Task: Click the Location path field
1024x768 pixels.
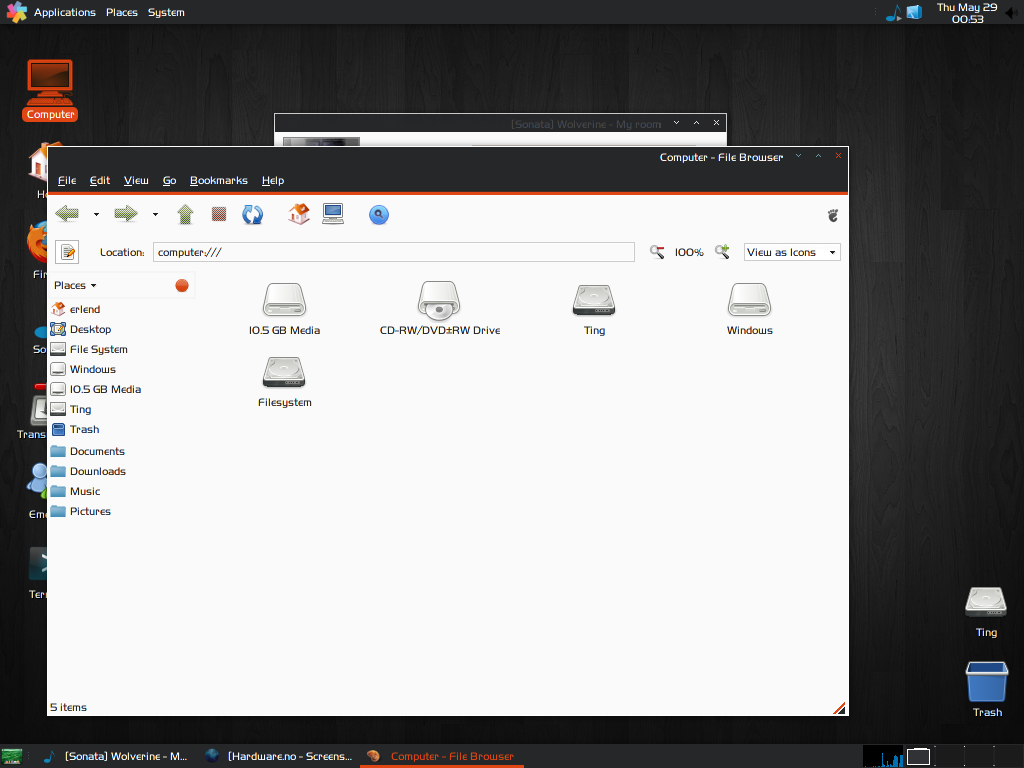Action: click(x=394, y=252)
